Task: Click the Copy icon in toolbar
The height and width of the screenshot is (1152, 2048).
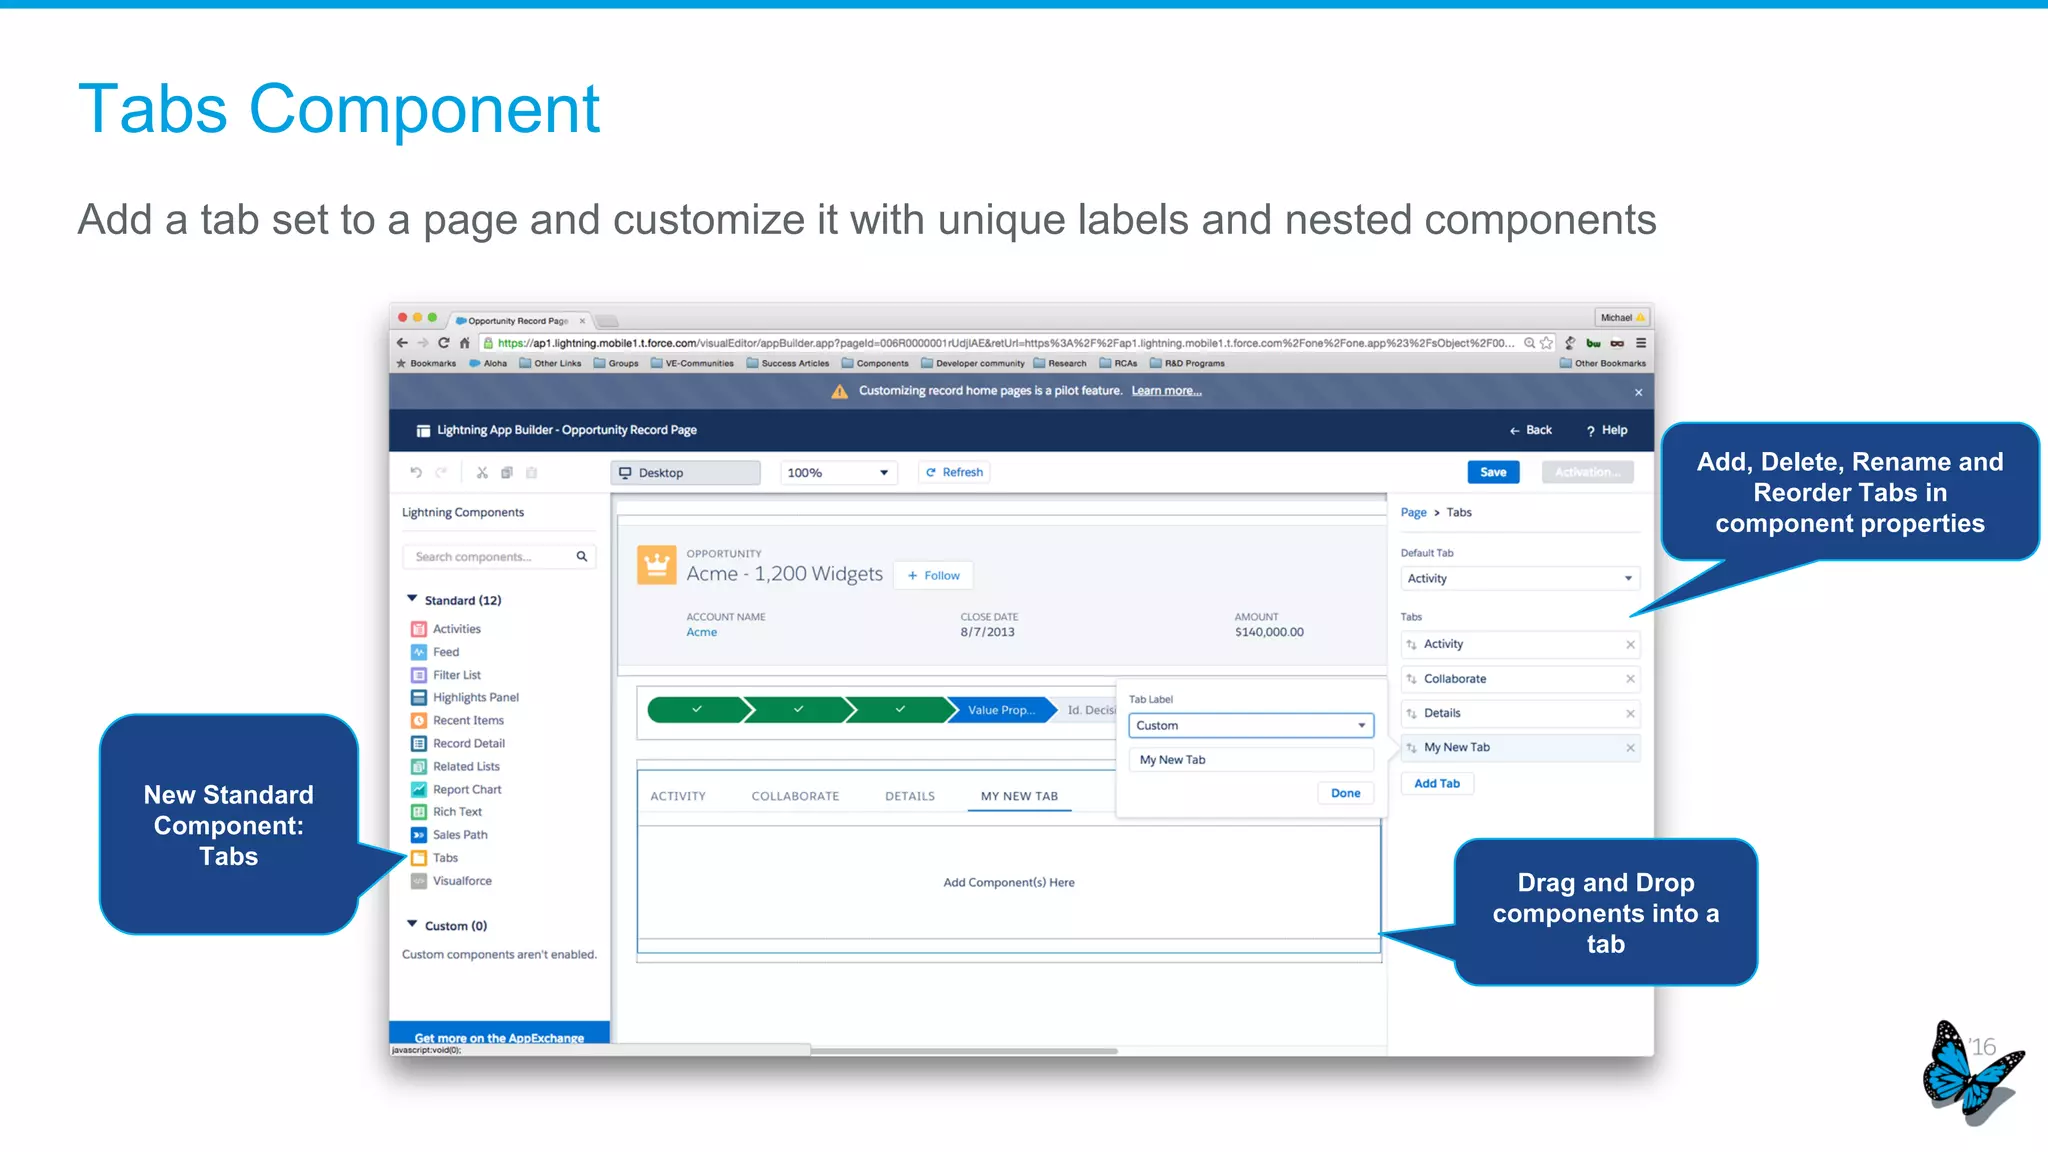Action: coord(507,472)
